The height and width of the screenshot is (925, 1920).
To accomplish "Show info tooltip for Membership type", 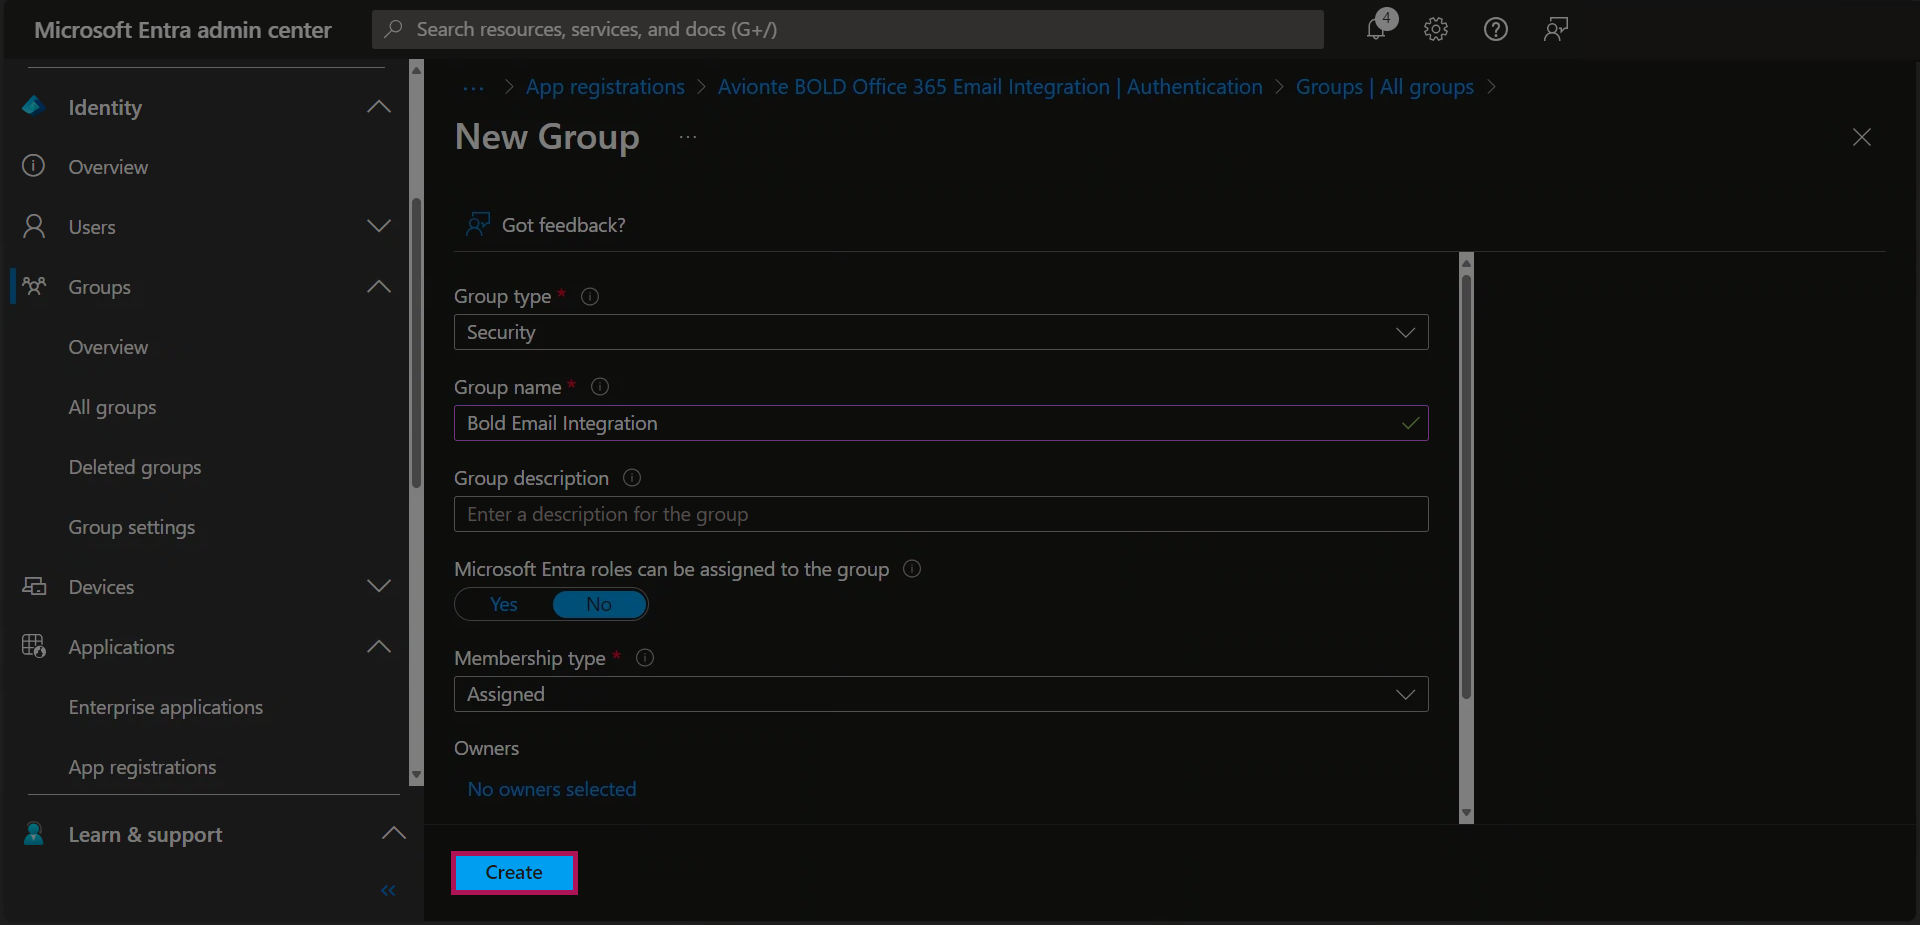I will [x=645, y=657].
